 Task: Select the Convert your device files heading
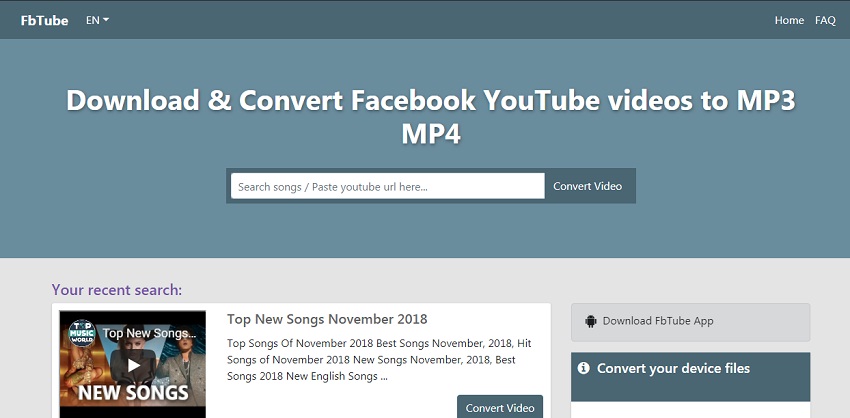pos(673,368)
